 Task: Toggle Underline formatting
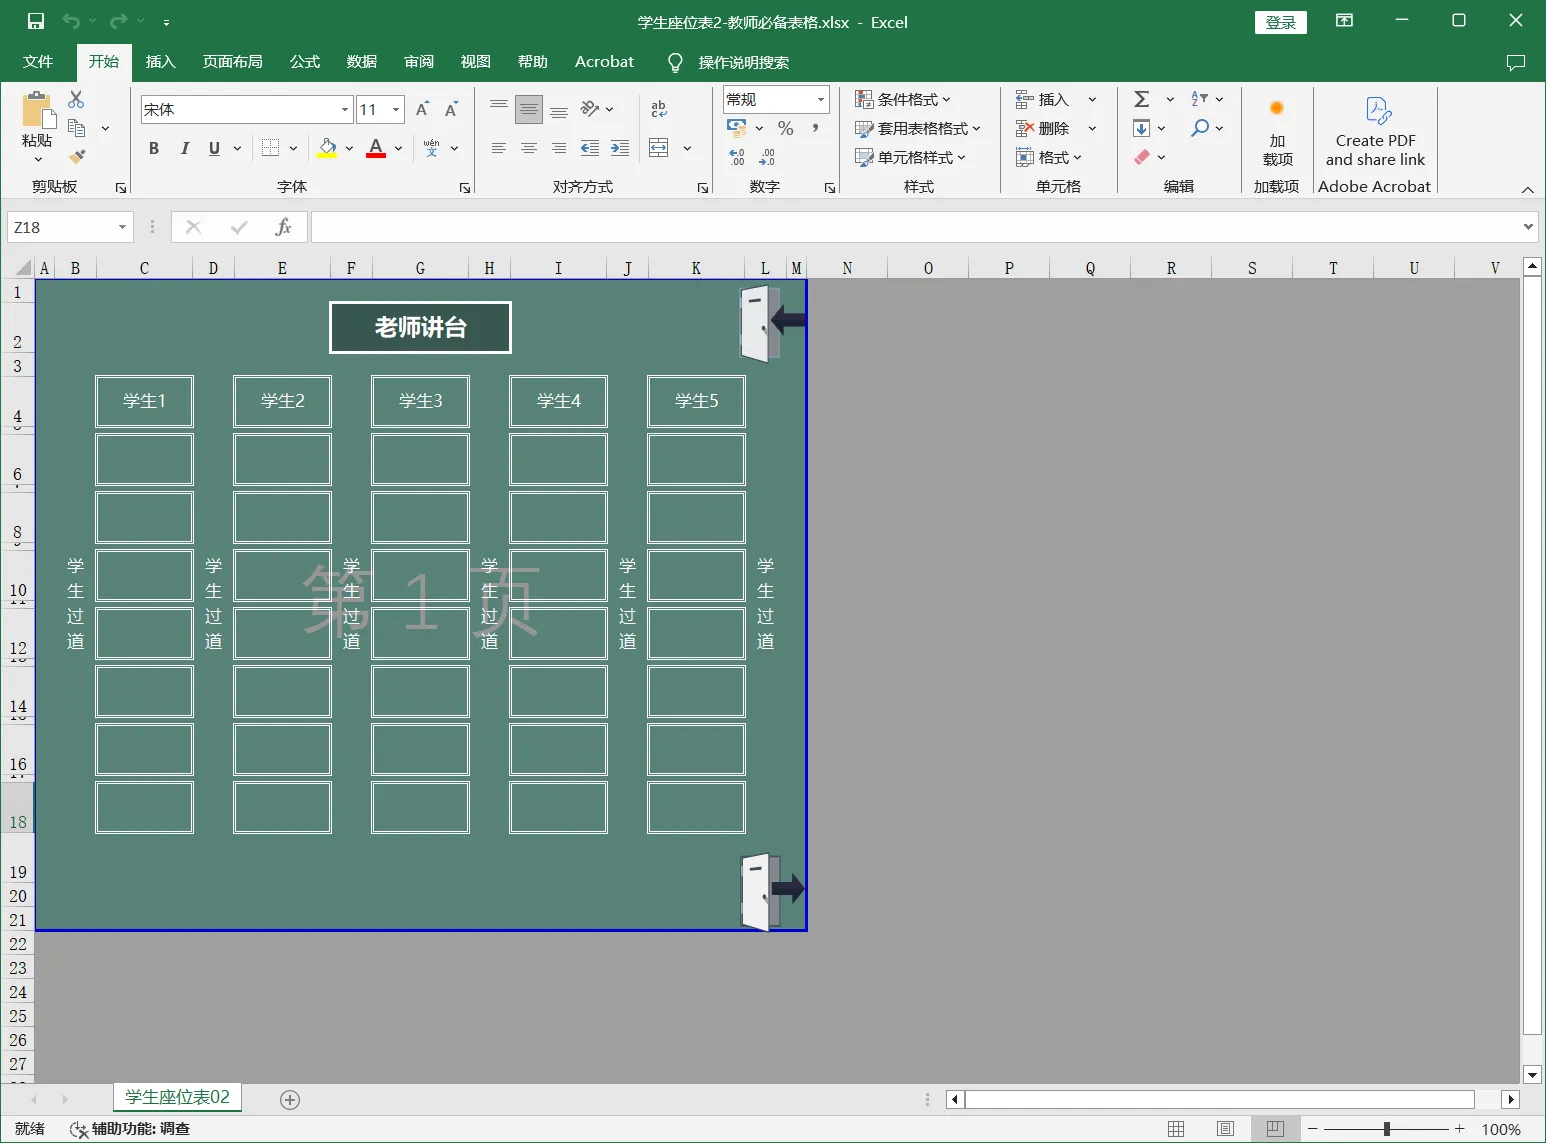(214, 148)
